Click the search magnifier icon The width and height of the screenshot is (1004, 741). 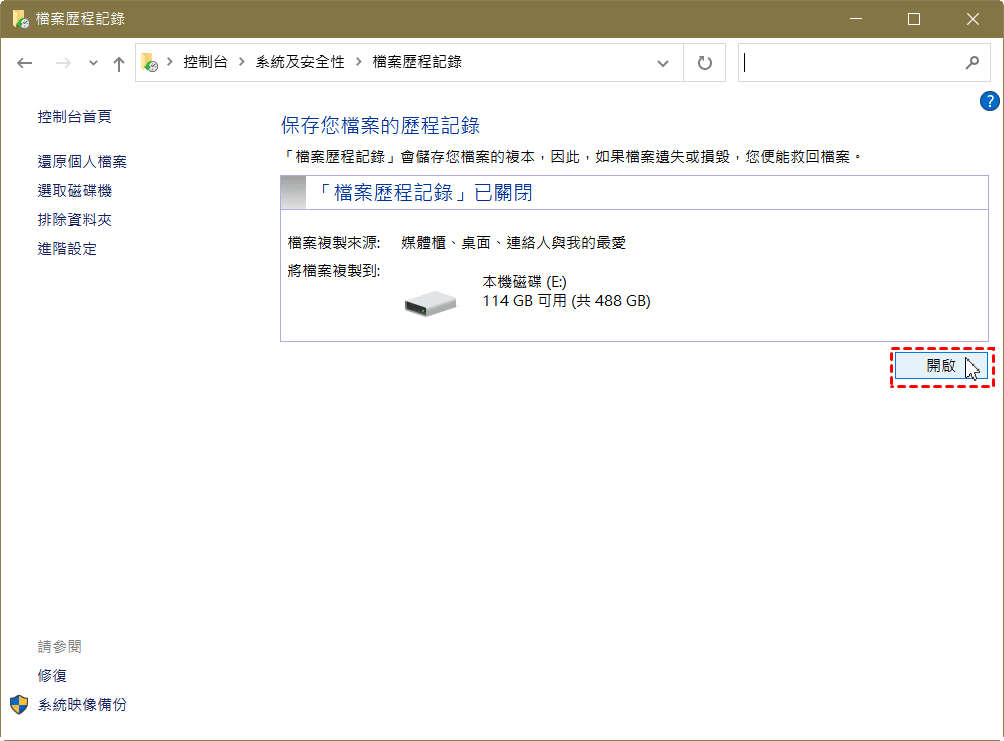pyautogui.click(x=972, y=63)
